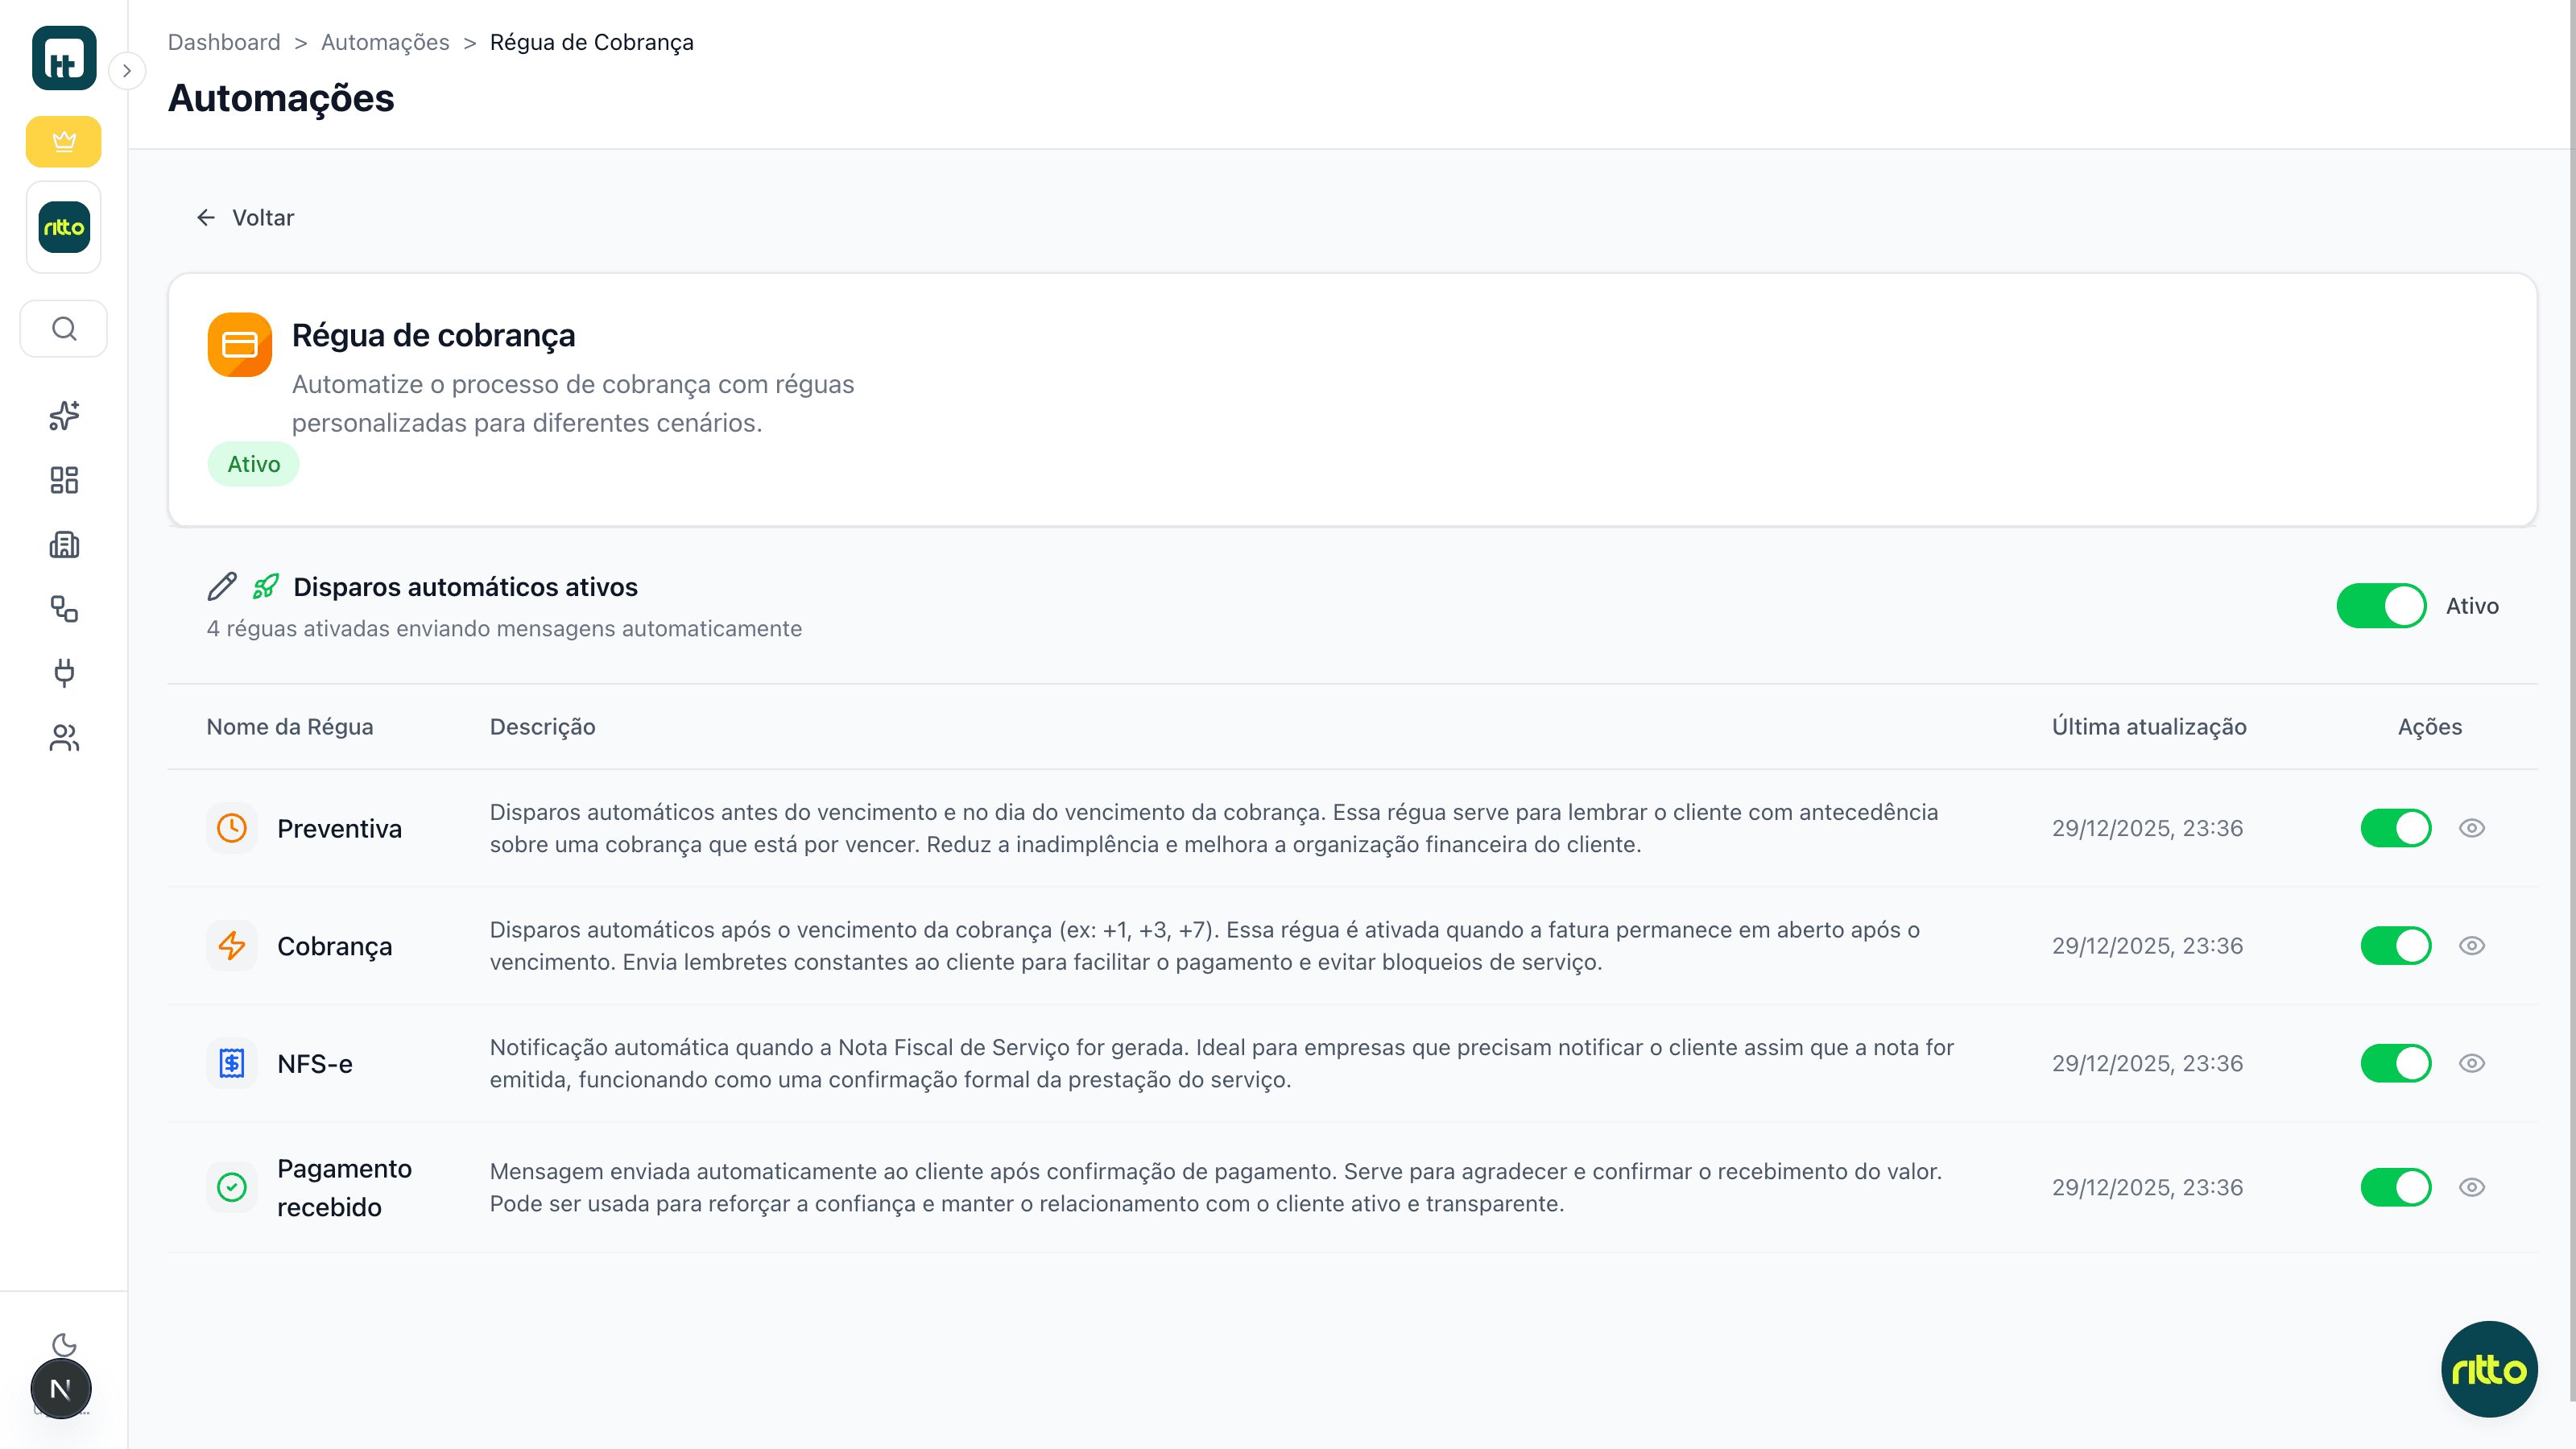Toggle Ativo switch for Disparos automáticos
2576x1449 pixels.
click(x=2381, y=606)
